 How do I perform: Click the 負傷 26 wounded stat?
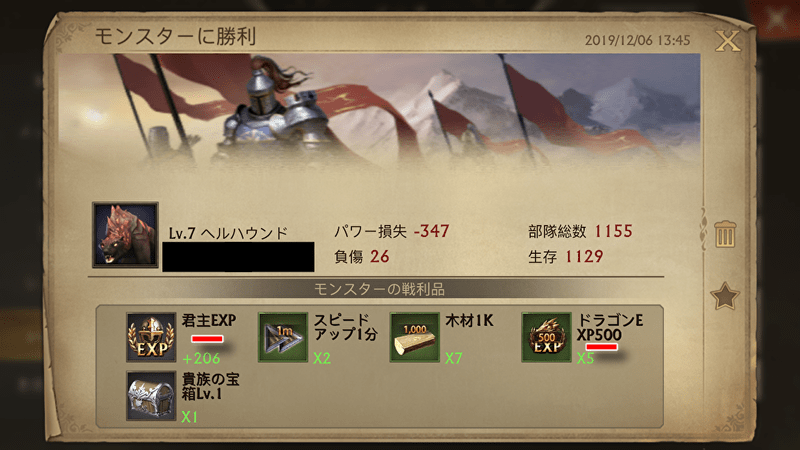[x=362, y=256]
